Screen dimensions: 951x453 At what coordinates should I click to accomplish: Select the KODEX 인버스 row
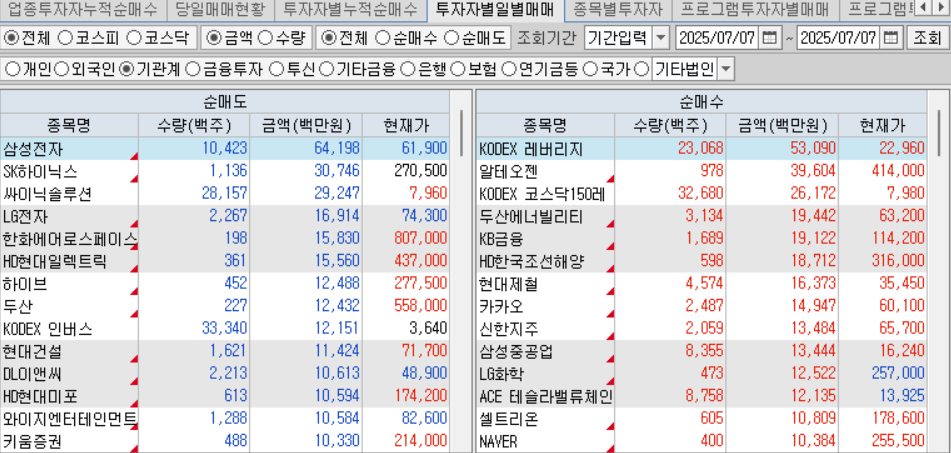(x=224, y=329)
